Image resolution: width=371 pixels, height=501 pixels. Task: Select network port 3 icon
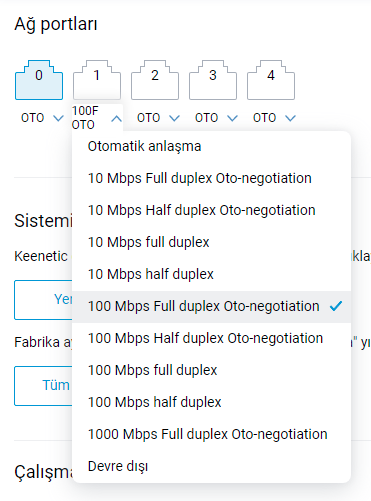tap(213, 80)
